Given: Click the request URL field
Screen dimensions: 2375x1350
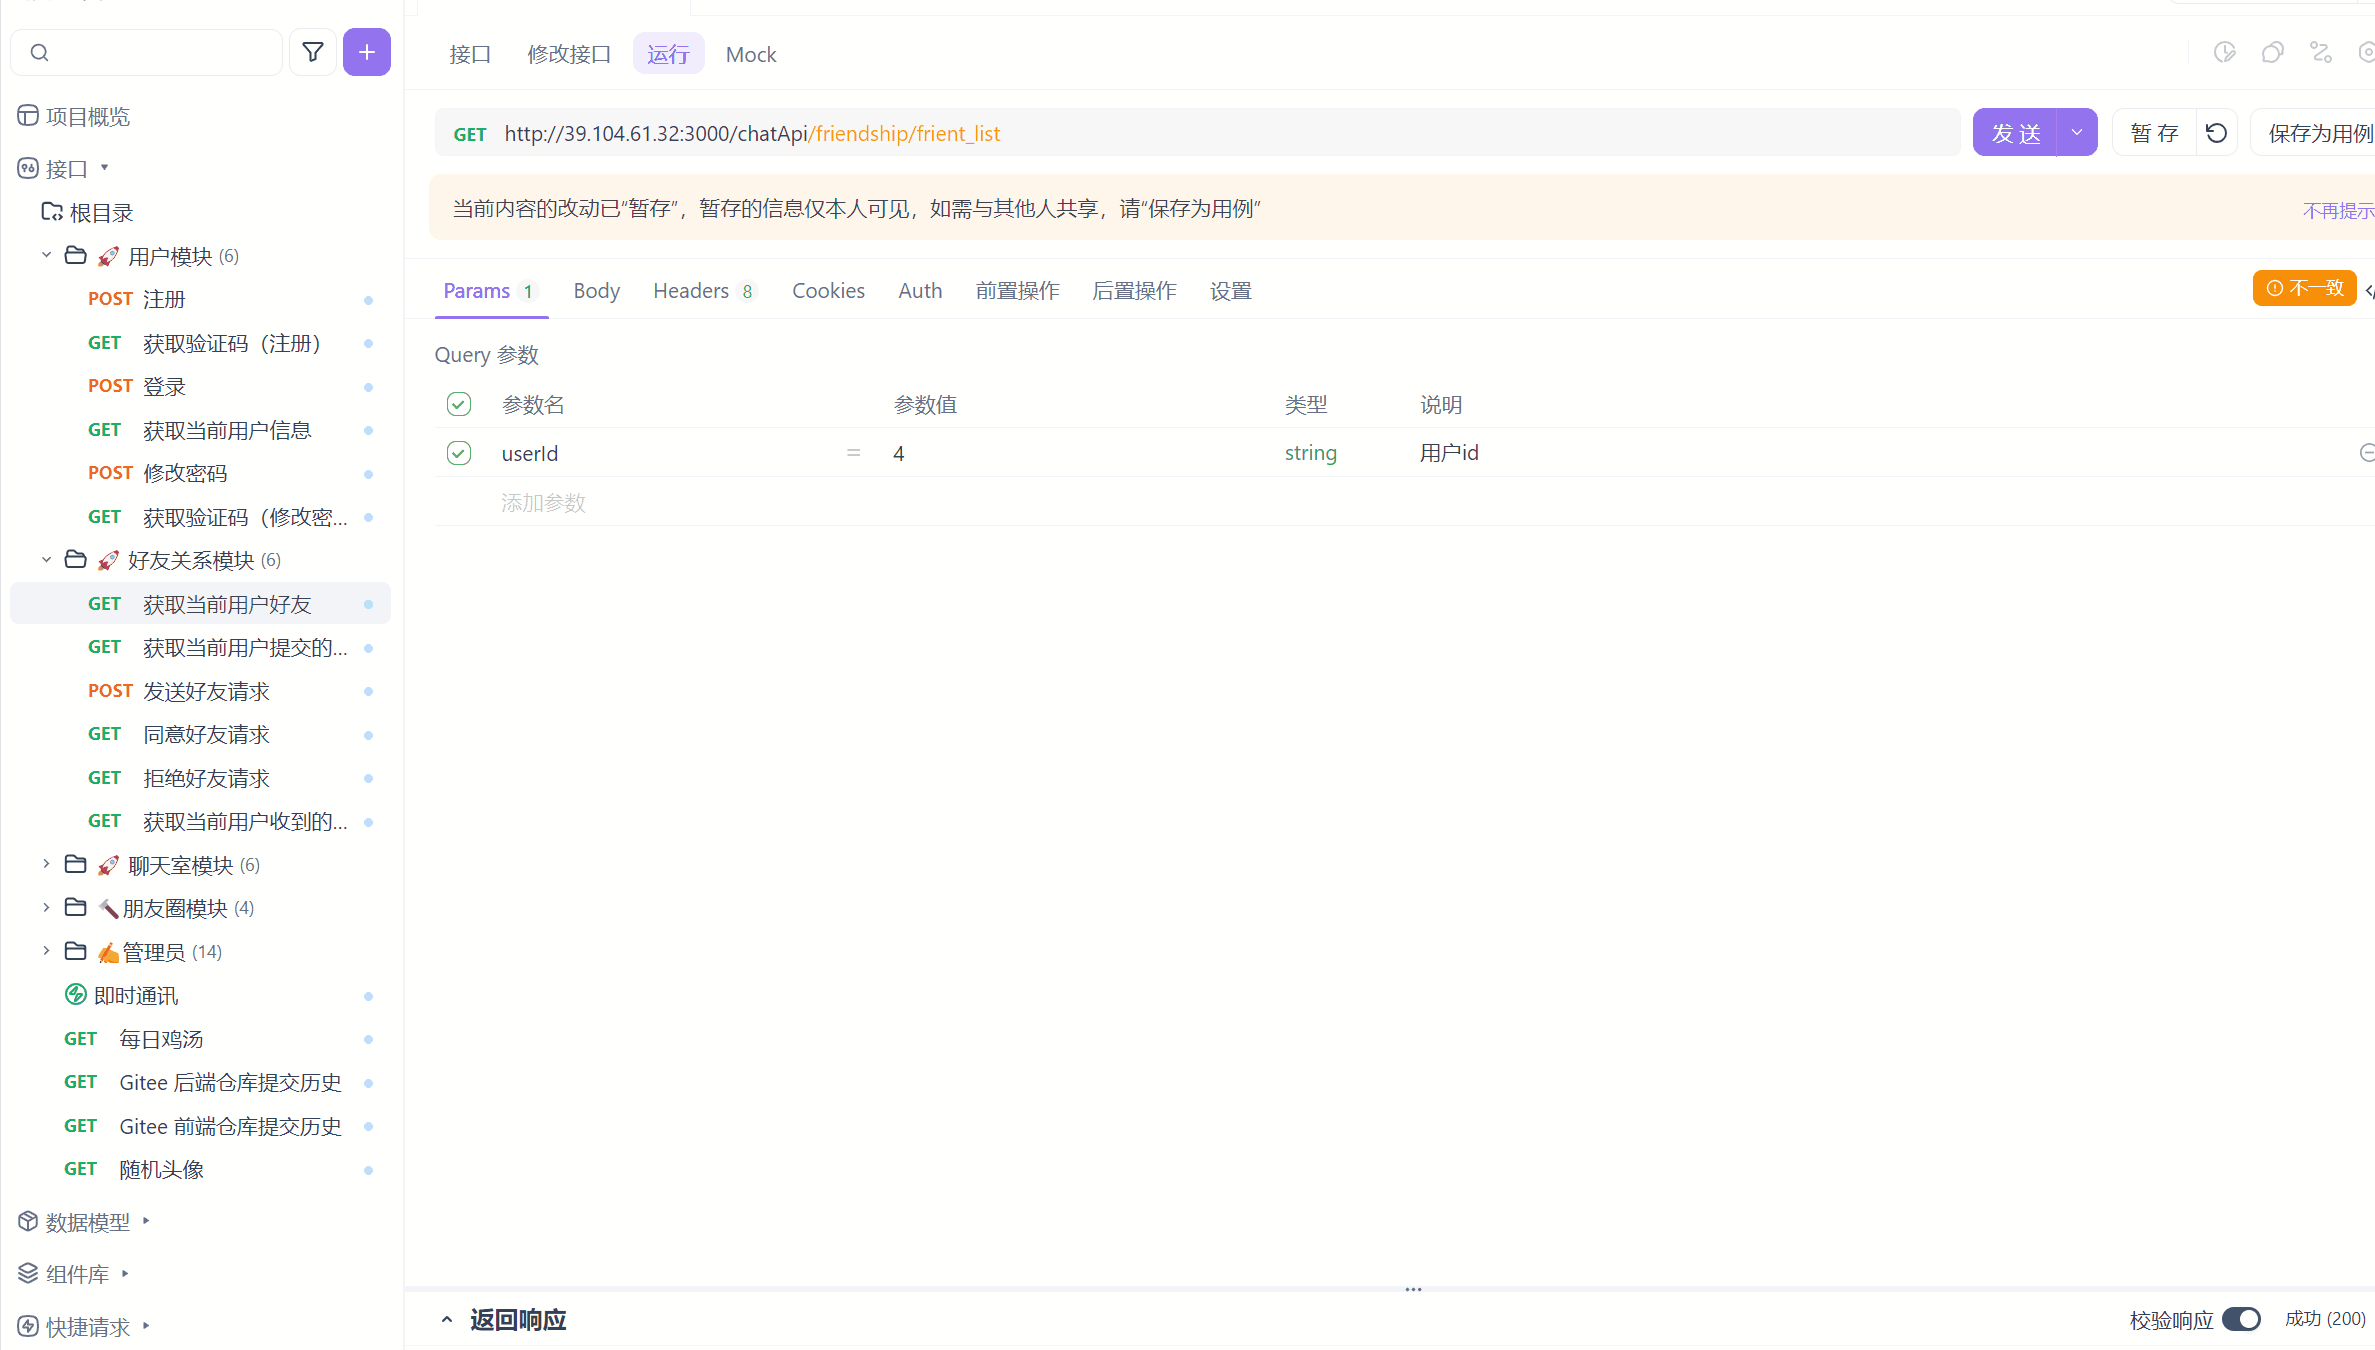Looking at the screenshot, I should [x=1197, y=133].
